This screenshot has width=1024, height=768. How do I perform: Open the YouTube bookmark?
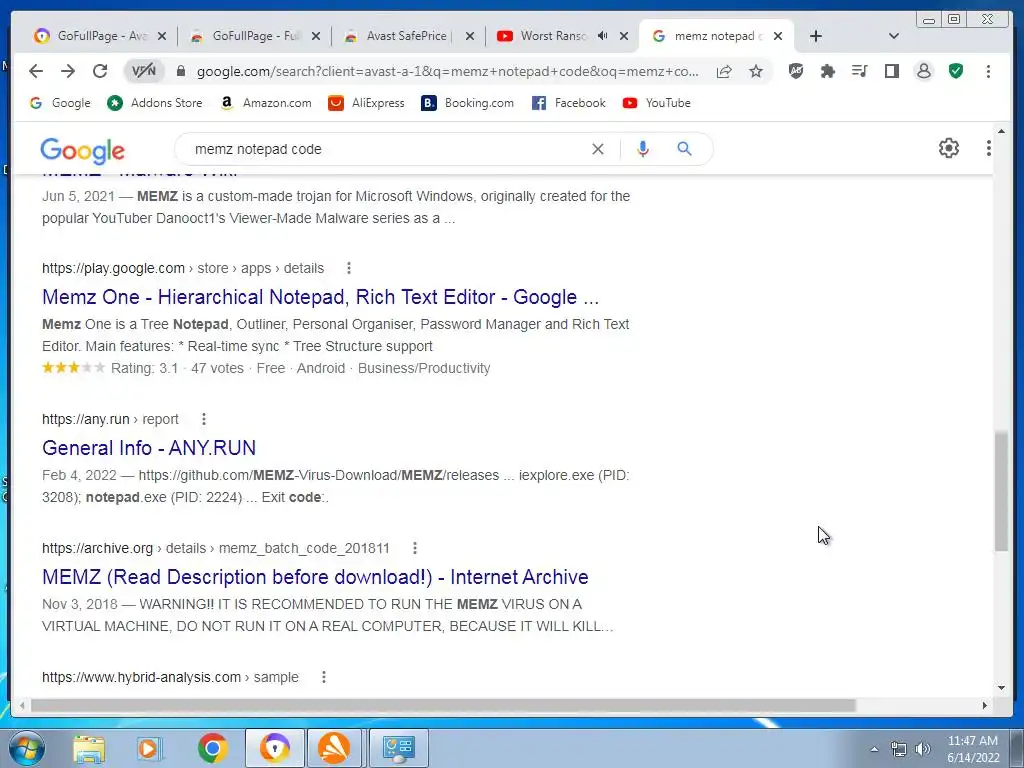[x=657, y=103]
